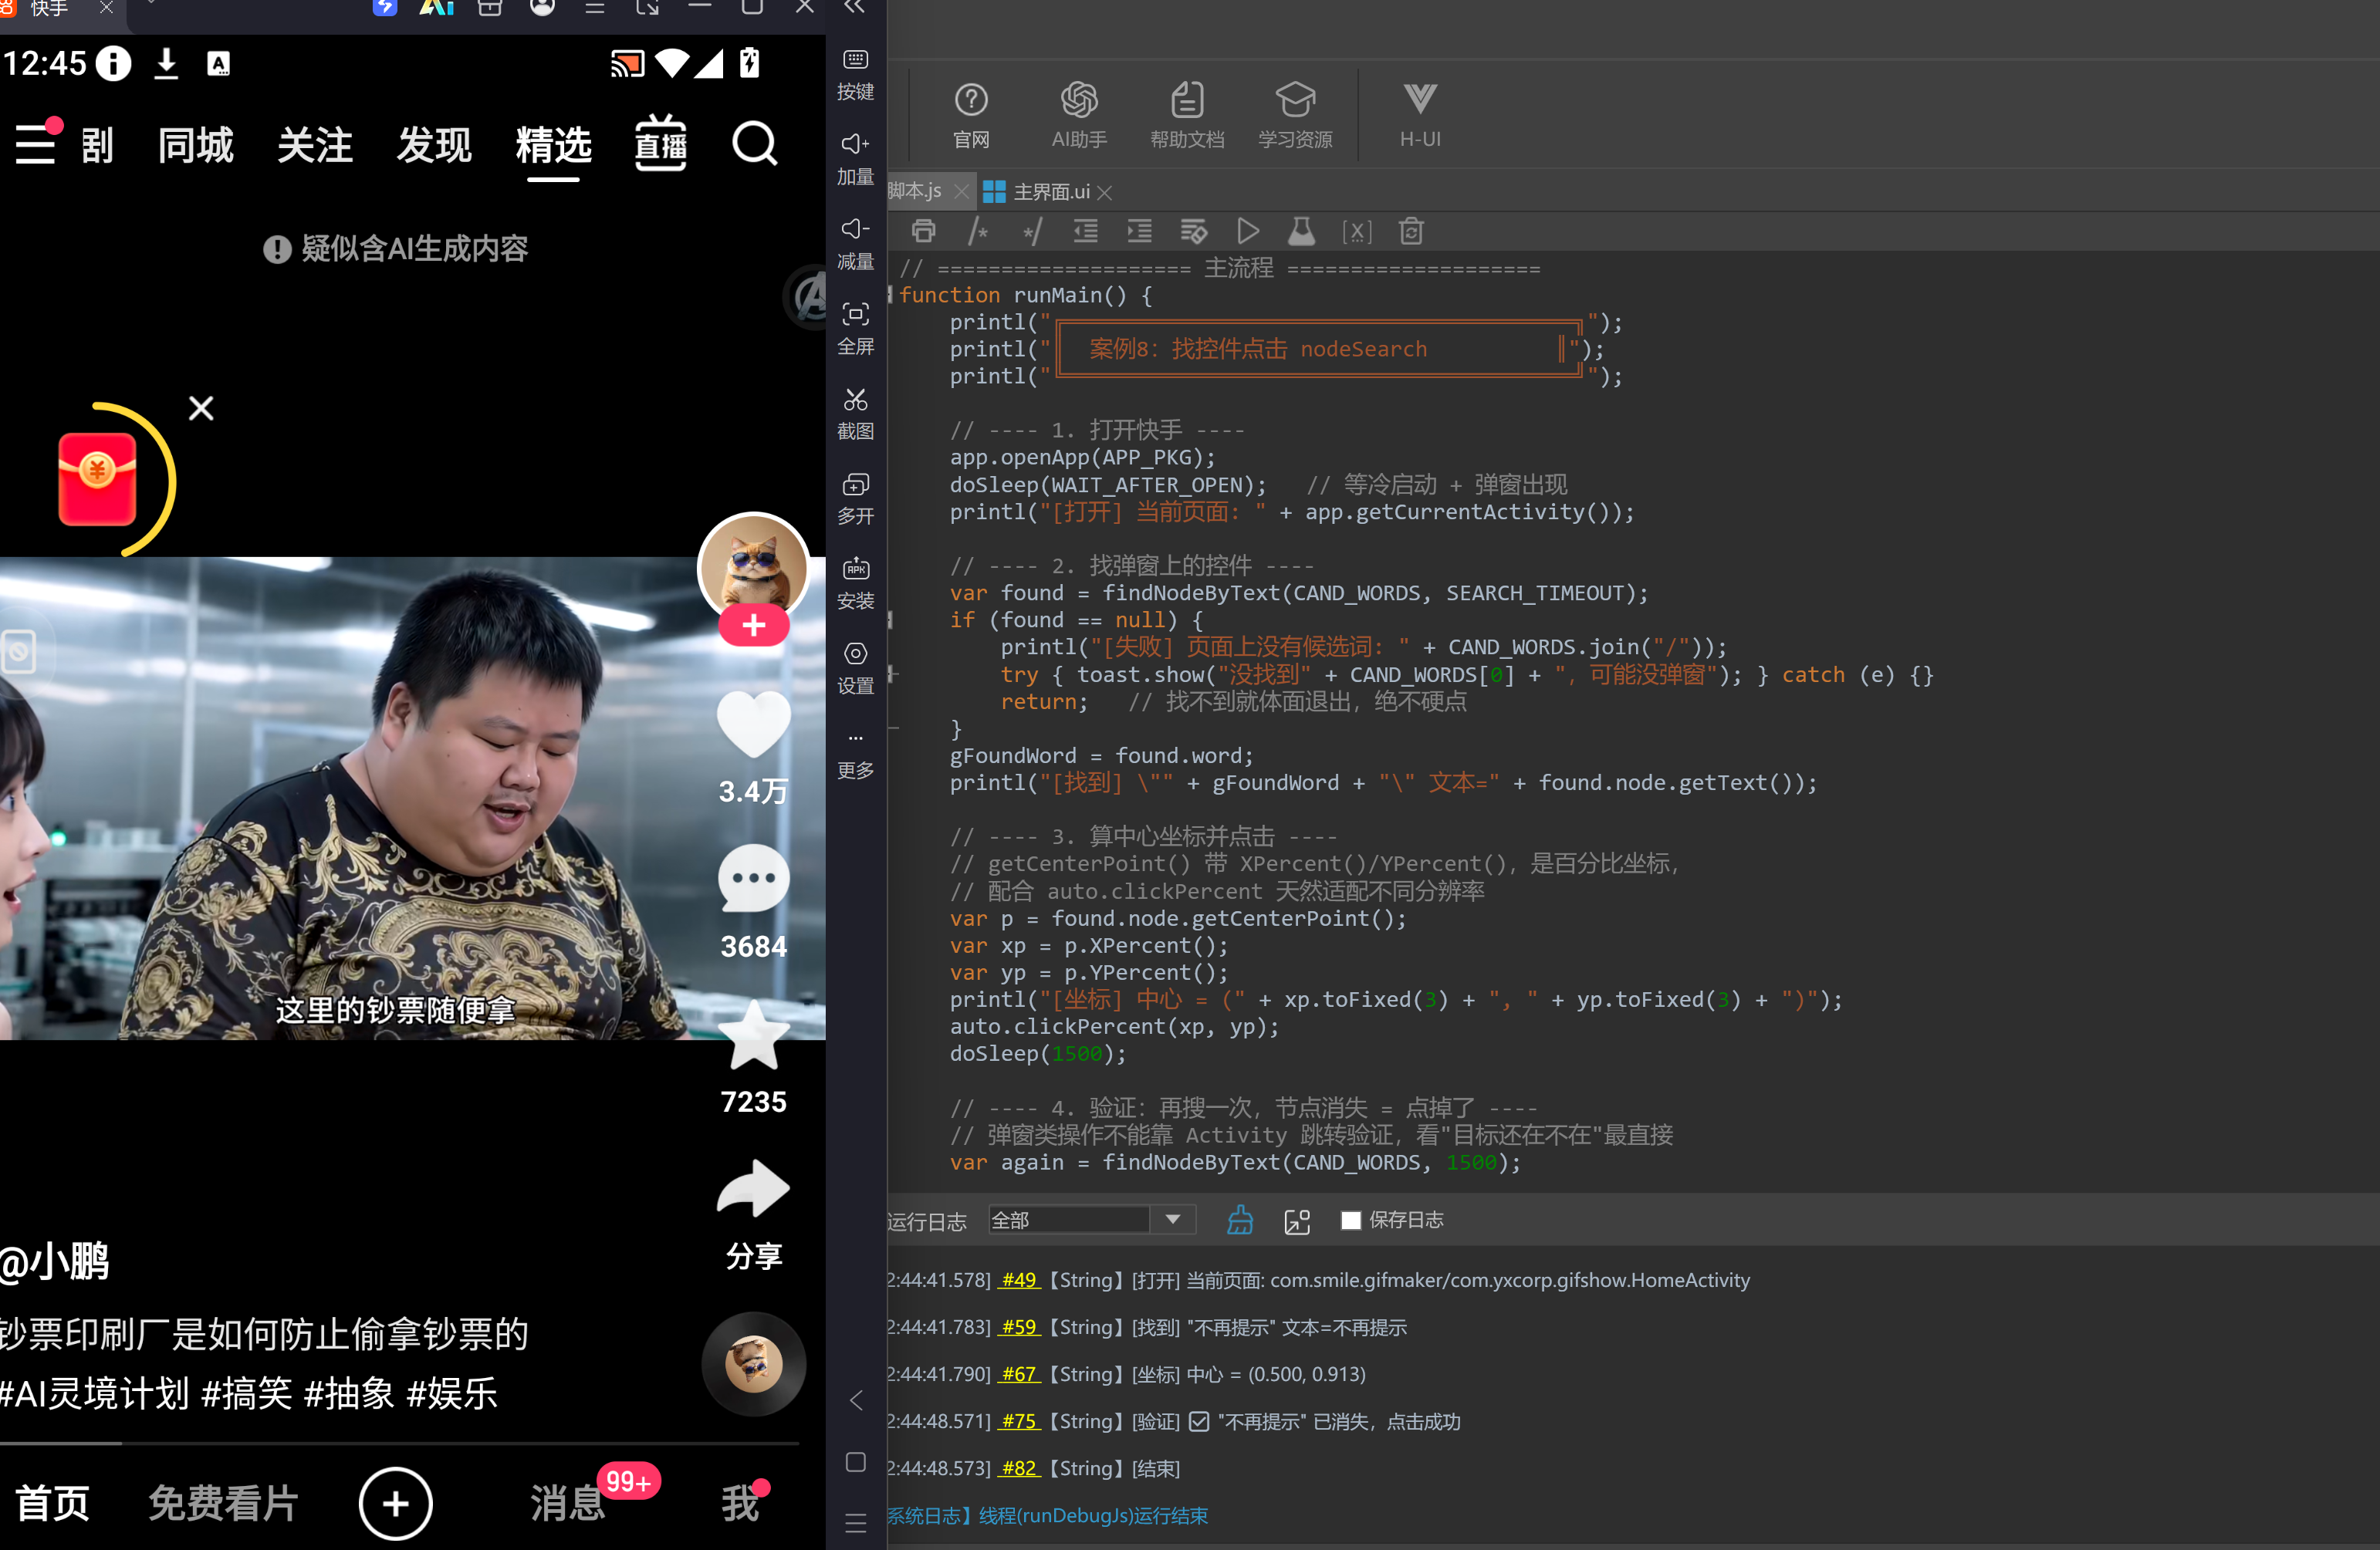Like the video with heart icon
Screen dimensions: 2380x1550
753,724
